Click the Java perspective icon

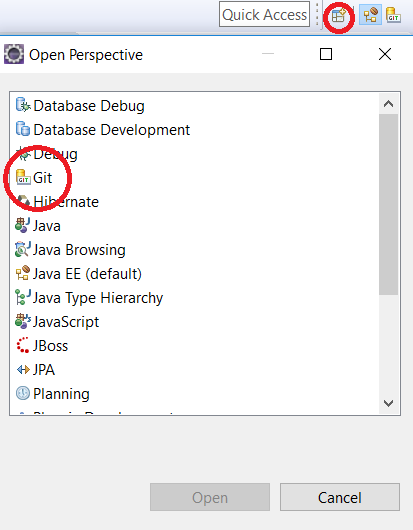(x=23, y=226)
